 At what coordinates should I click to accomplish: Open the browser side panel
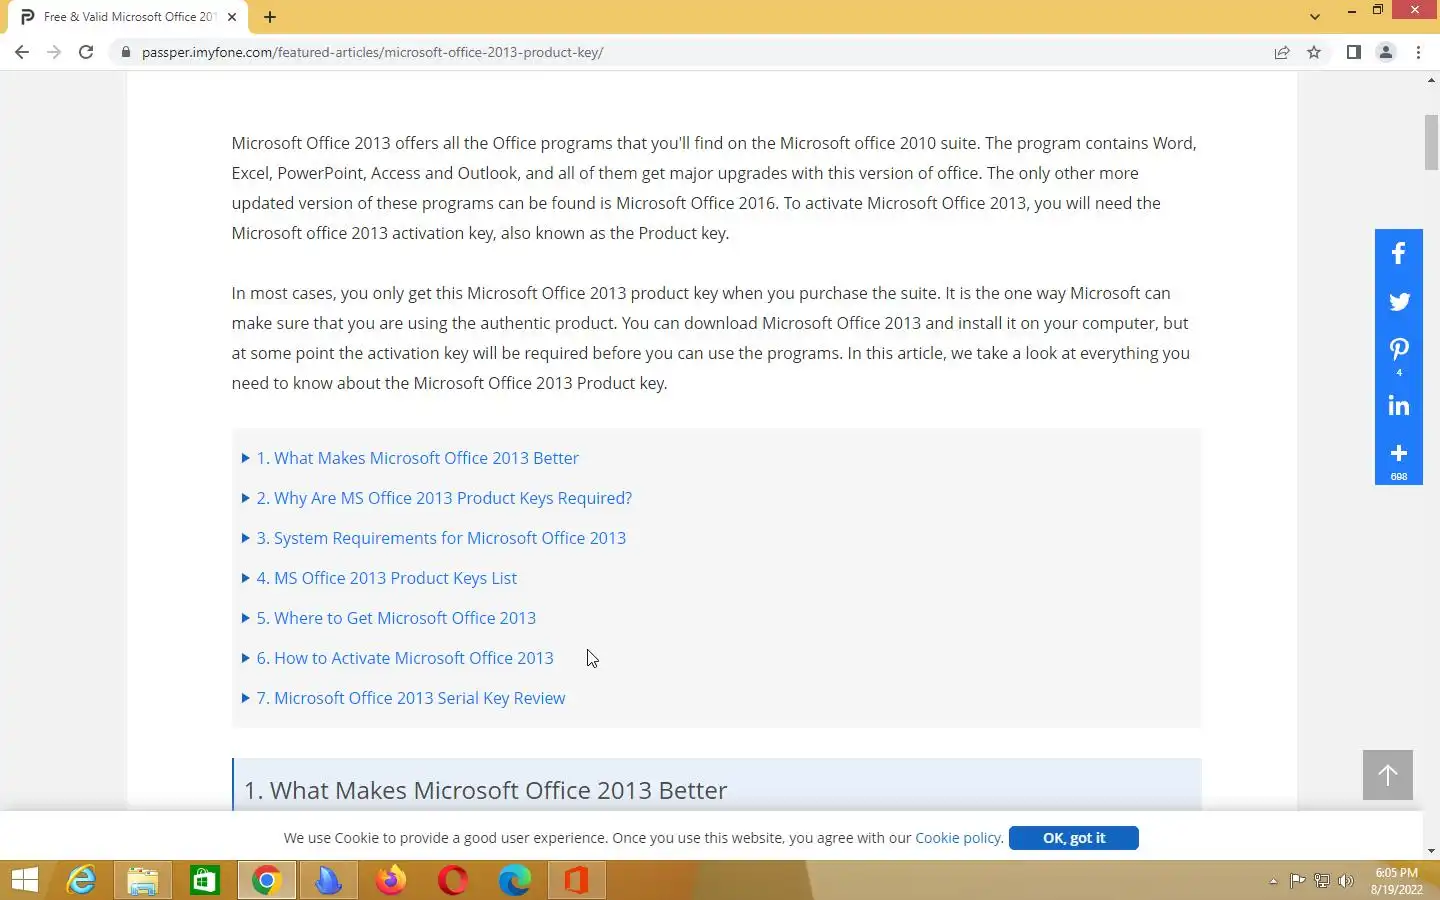tap(1353, 52)
